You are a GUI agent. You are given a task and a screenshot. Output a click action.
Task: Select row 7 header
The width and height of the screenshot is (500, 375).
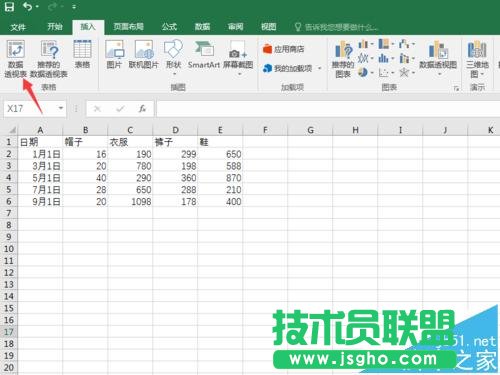9,213
